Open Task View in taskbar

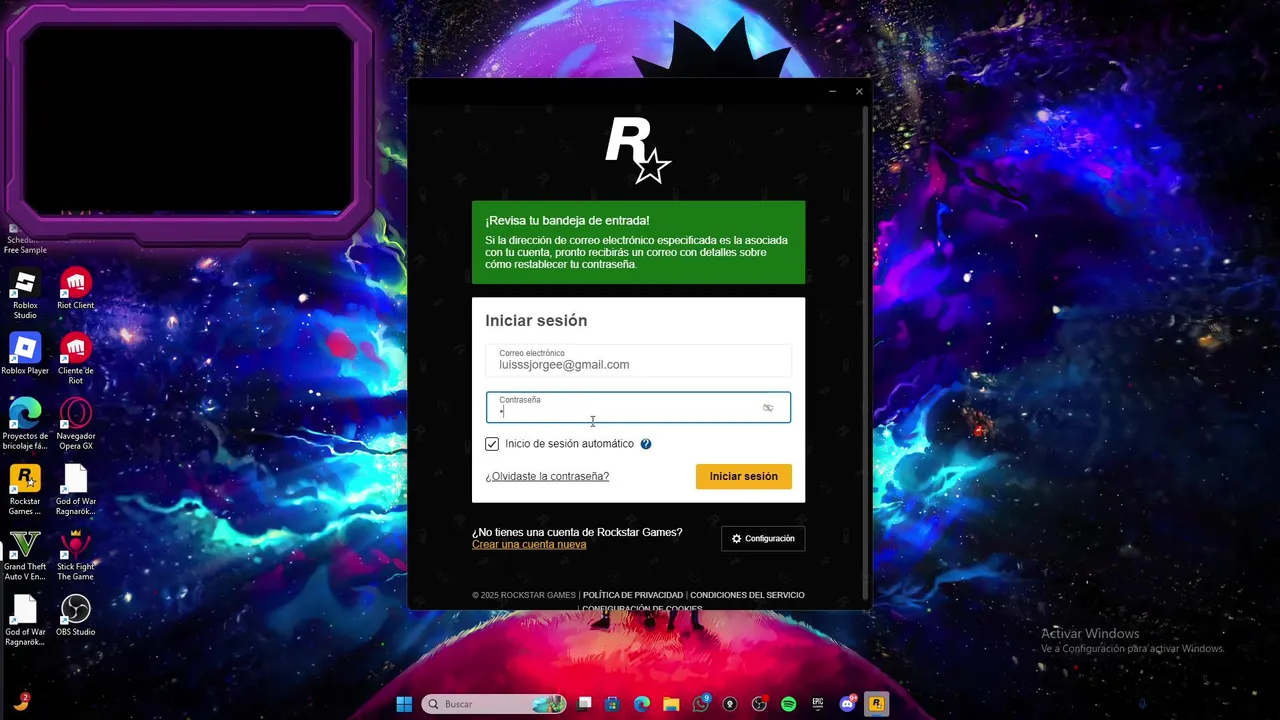pos(585,704)
